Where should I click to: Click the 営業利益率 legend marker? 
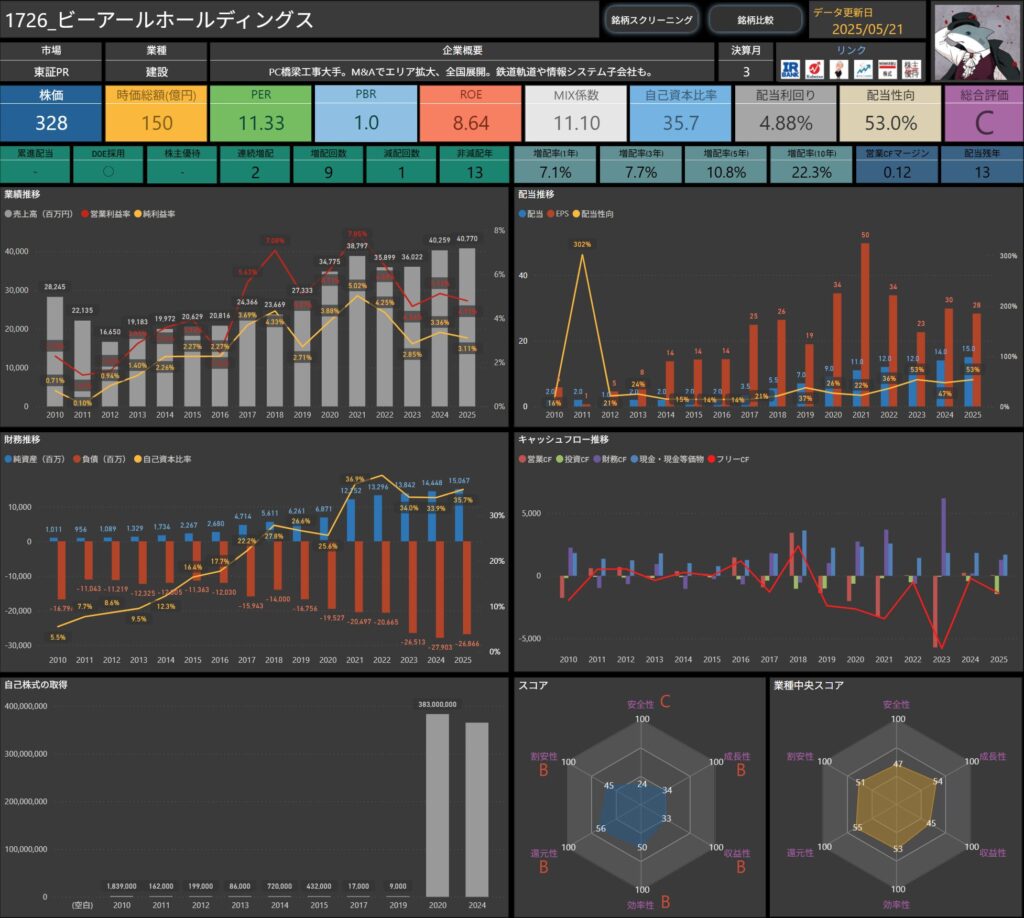85,214
